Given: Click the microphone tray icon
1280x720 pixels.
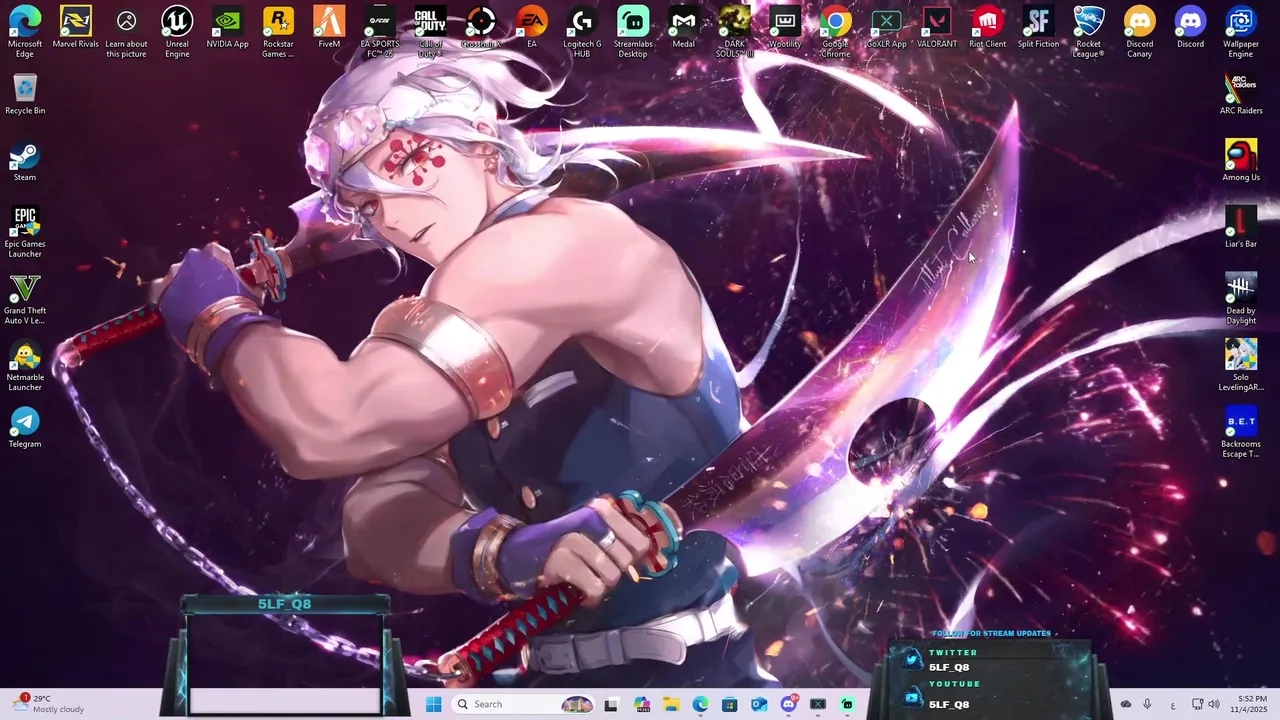Looking at the screenshot, I should (1147, 704).
